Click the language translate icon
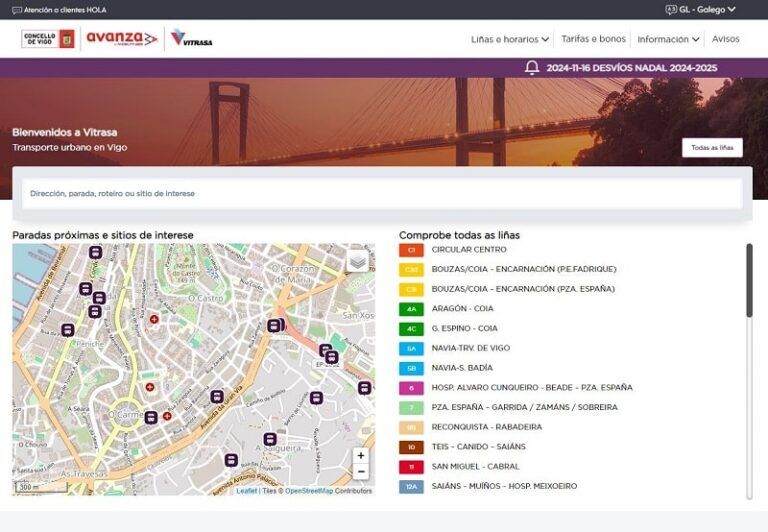 click(671, 9)
